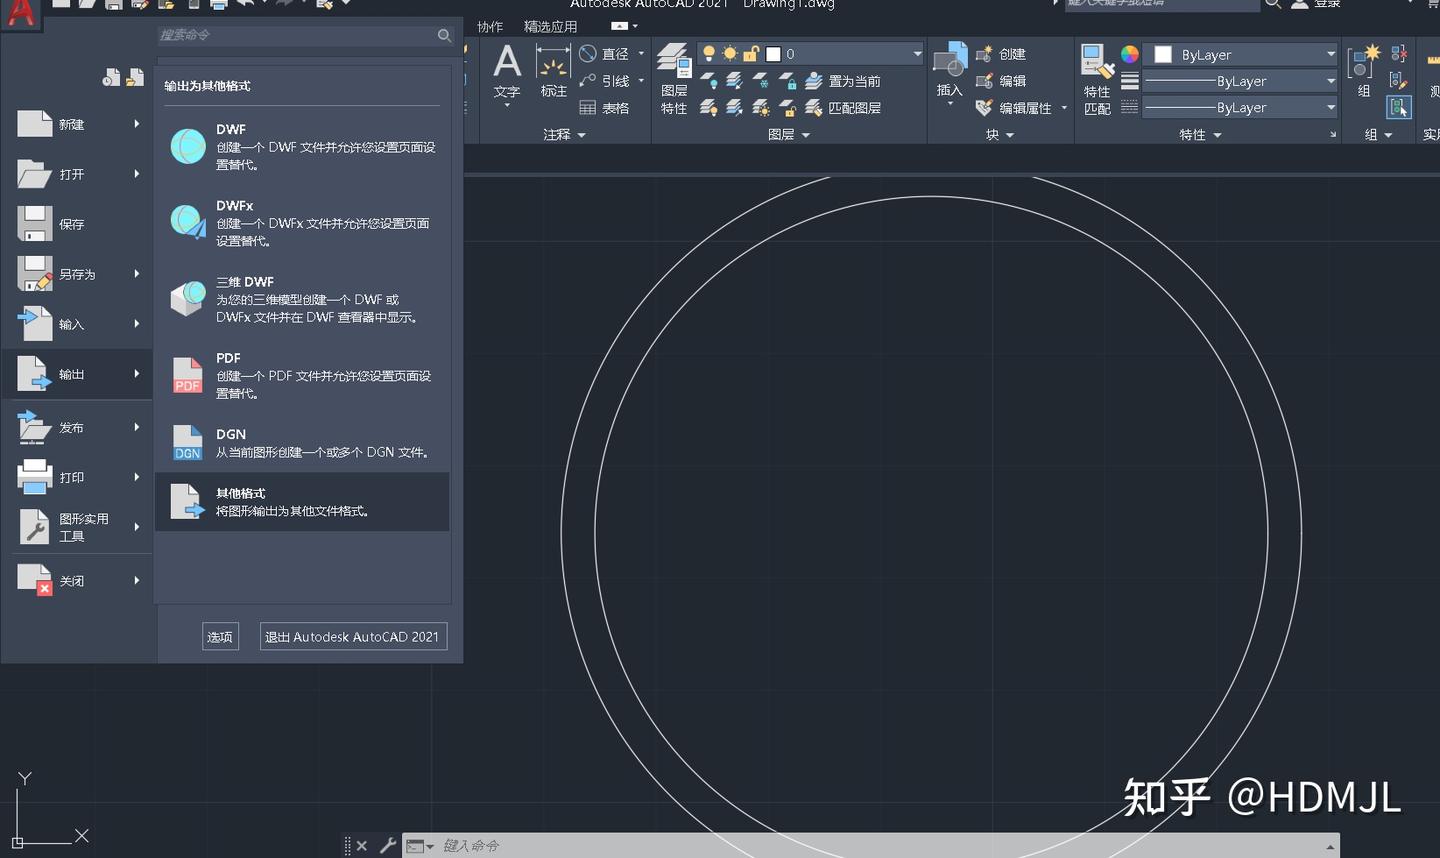Click the layer 0 color swatch

pos(773,54)
